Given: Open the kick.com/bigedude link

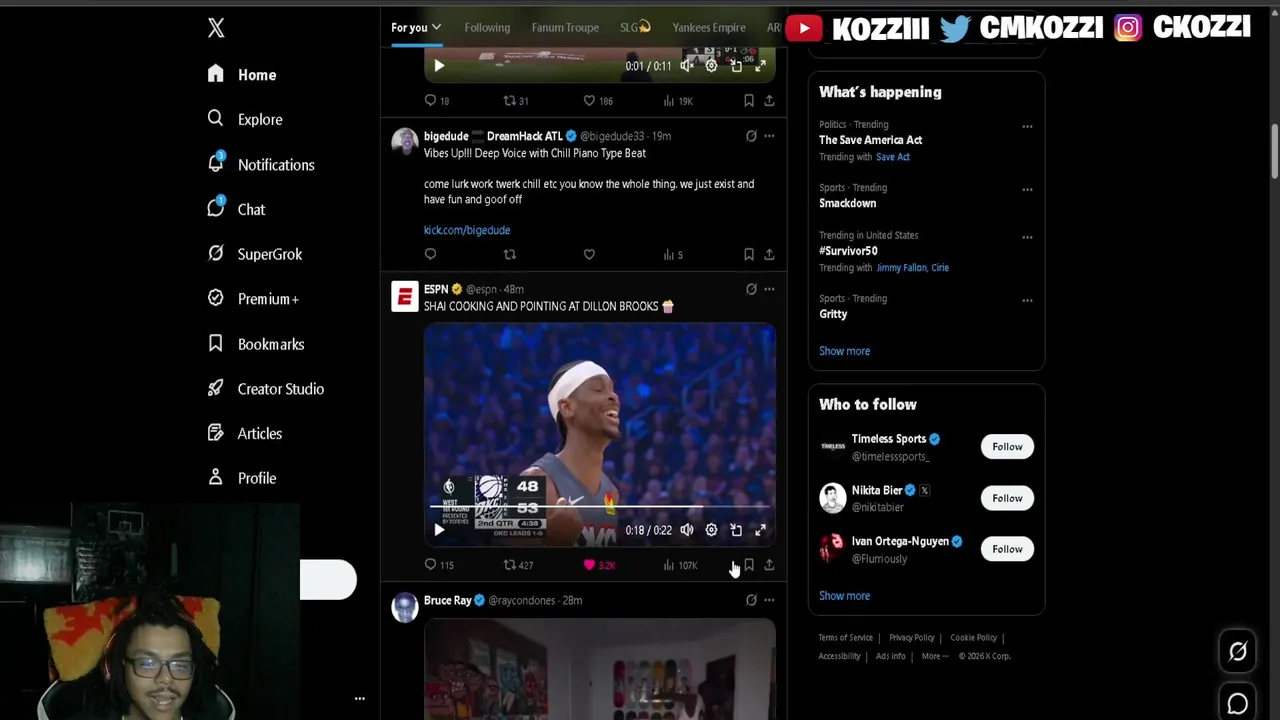Looking at the screenshot, I should [x=467, y=230].
